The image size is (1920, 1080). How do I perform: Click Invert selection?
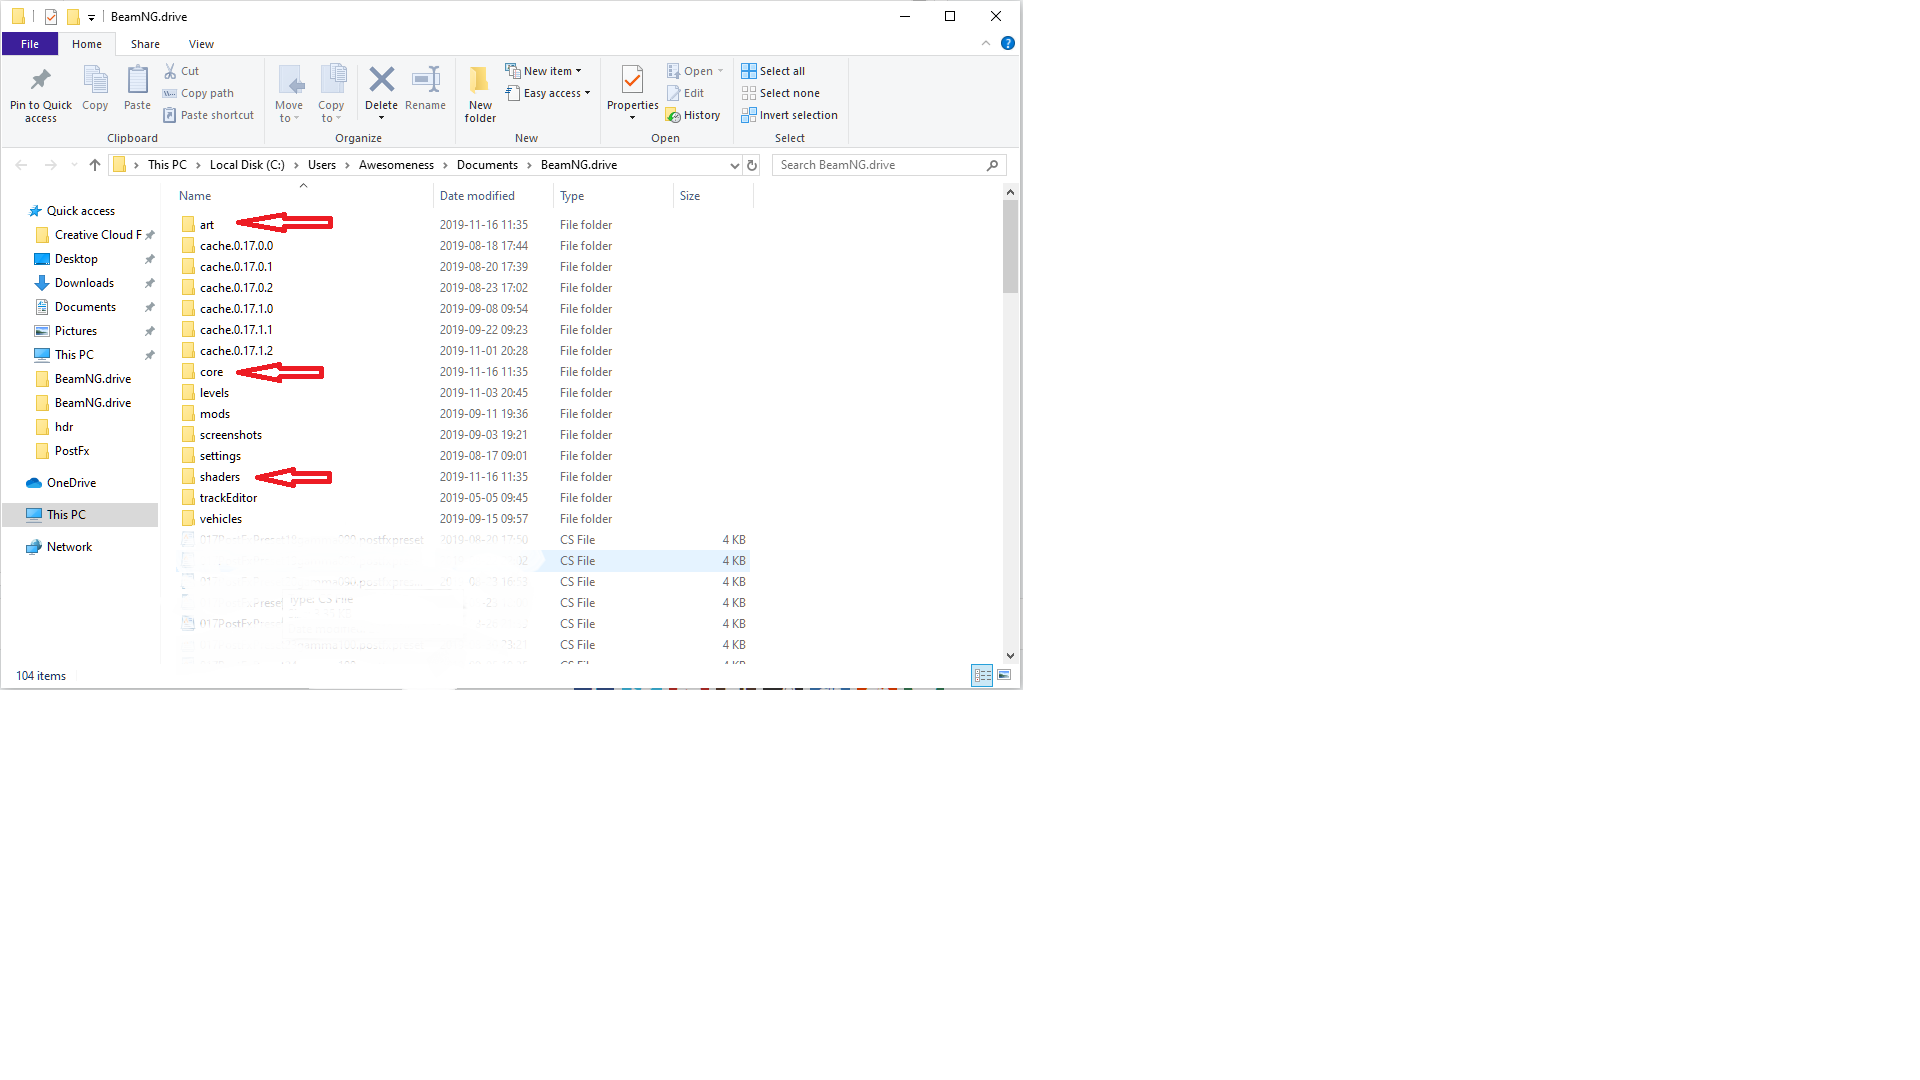click(x=789, y=115)
